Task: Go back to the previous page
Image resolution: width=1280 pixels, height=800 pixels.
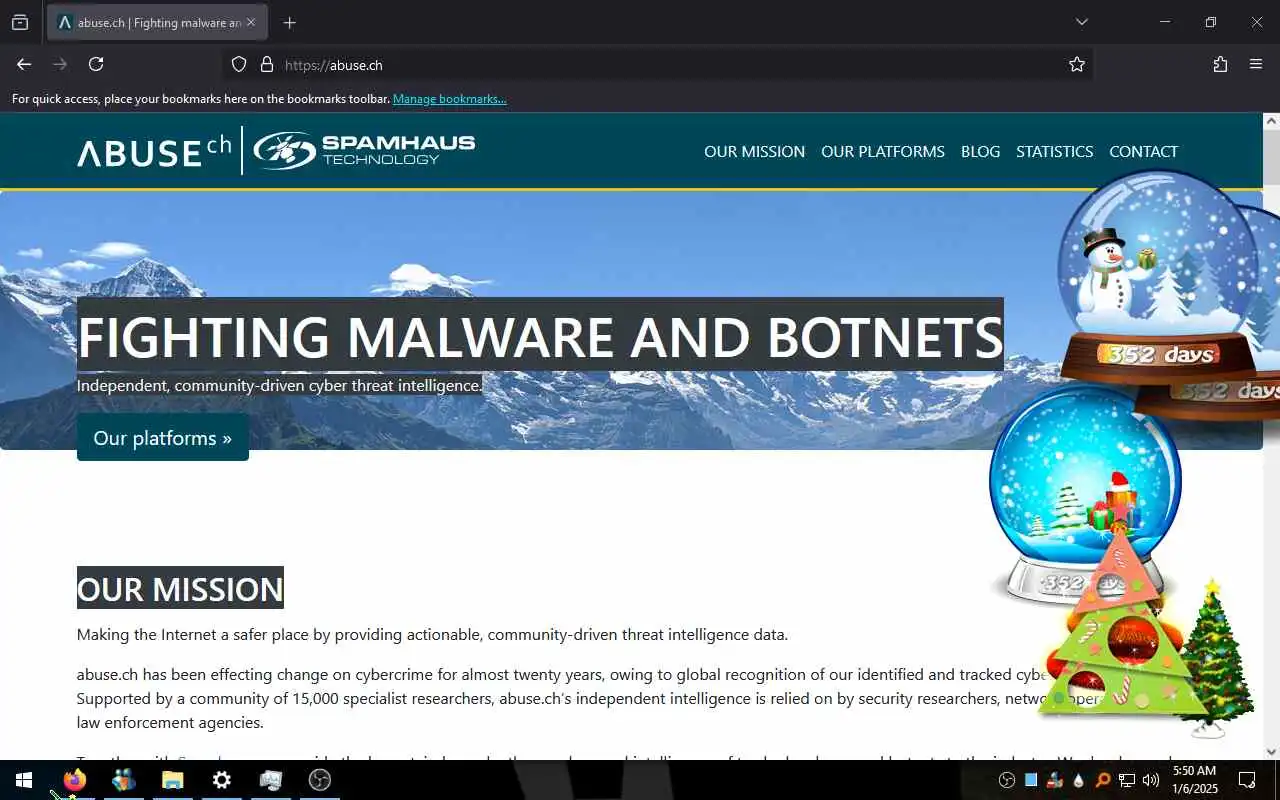Action: [x=24, y=64]
